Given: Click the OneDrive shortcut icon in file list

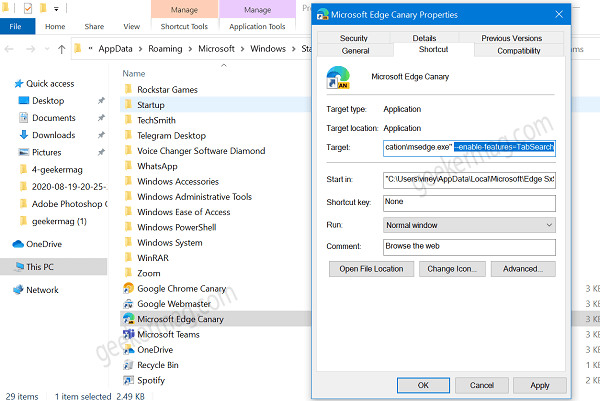Looking at the screenshot, I should [x=128, y=349].
